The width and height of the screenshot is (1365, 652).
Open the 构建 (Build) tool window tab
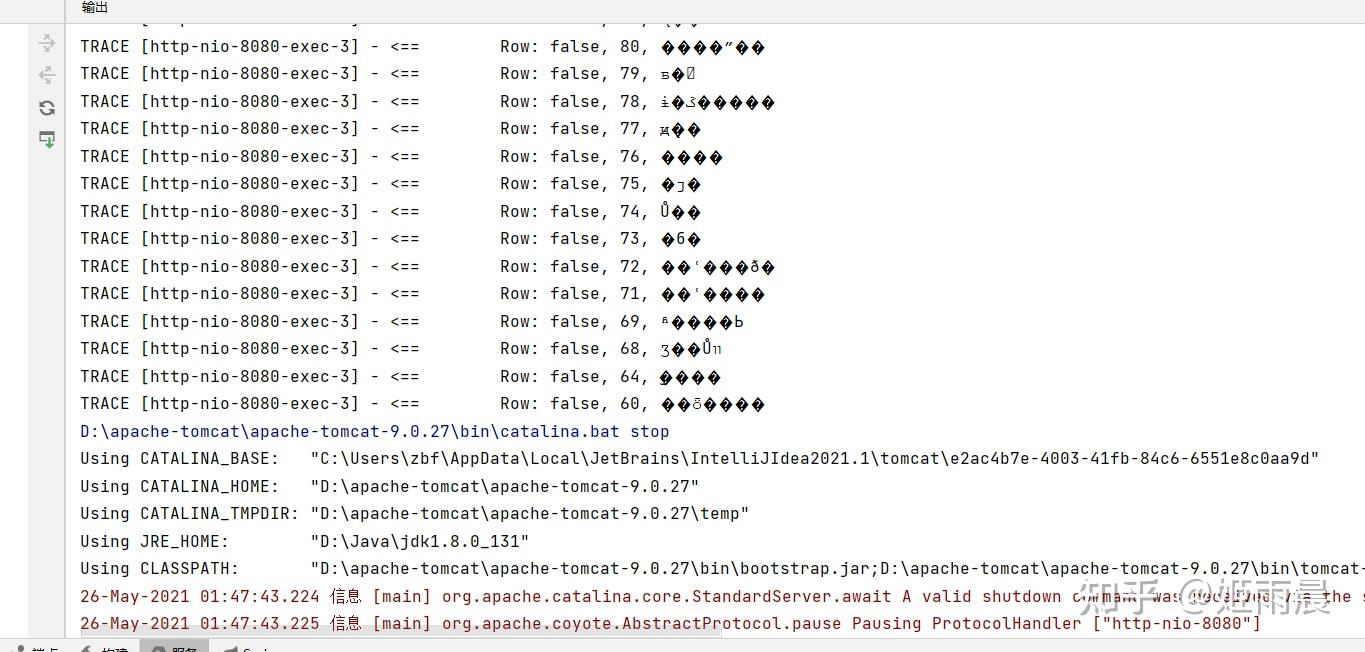point(110,648)
